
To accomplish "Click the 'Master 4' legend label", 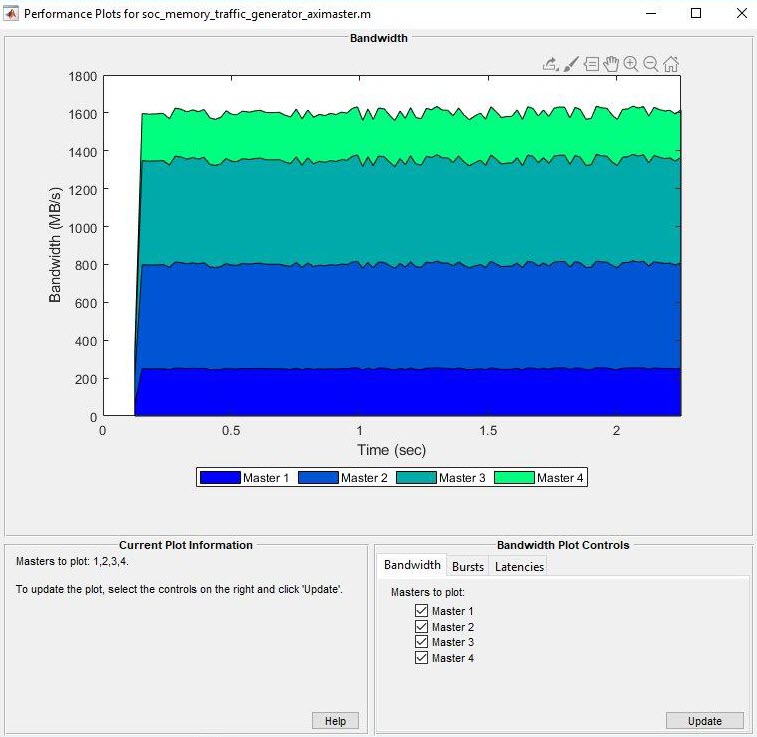I will (x=560, y=478).
